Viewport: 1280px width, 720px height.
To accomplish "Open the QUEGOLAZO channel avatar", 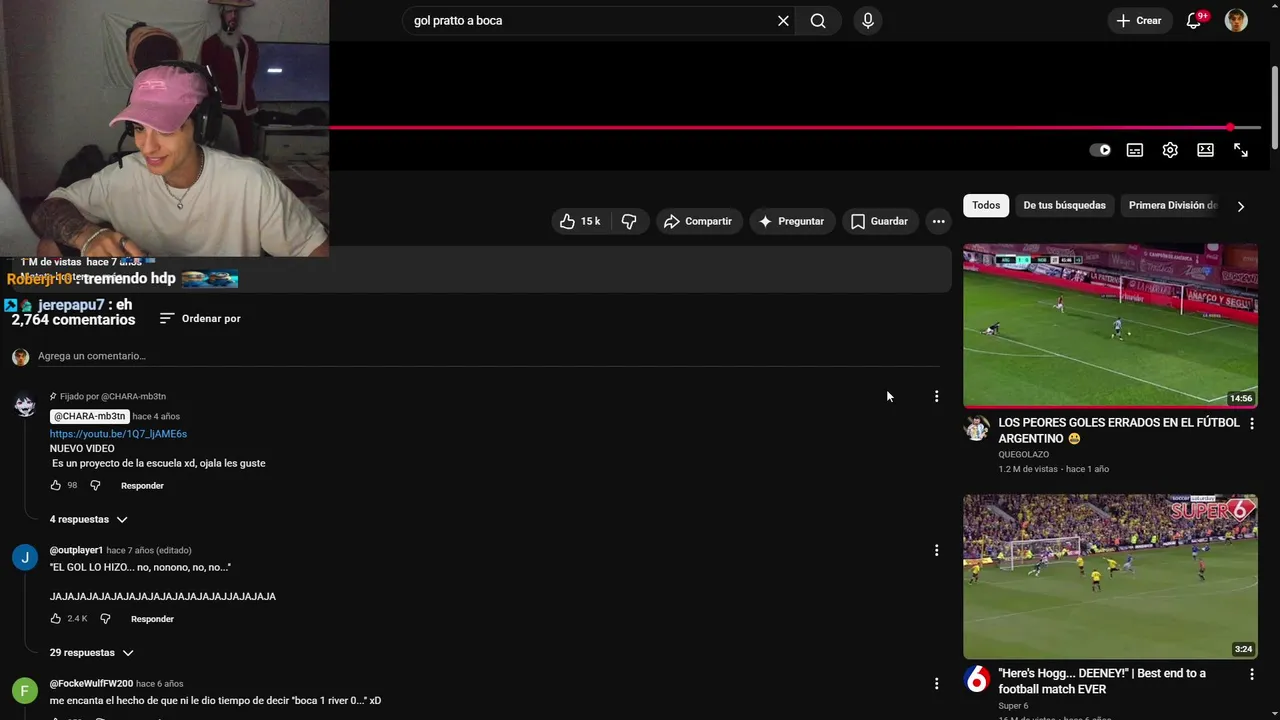I will pyautogui.click(x=976, y=429).
